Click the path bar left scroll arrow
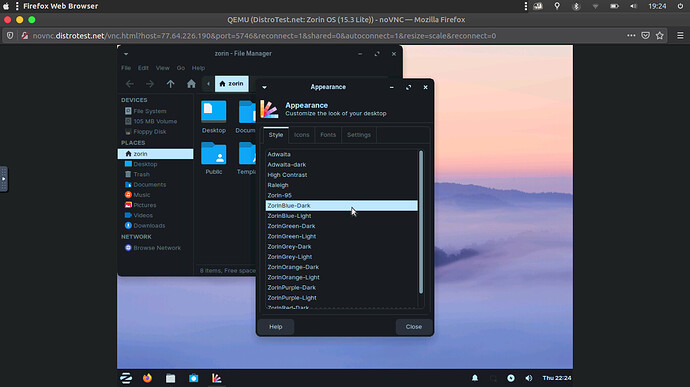 (208, 84)
